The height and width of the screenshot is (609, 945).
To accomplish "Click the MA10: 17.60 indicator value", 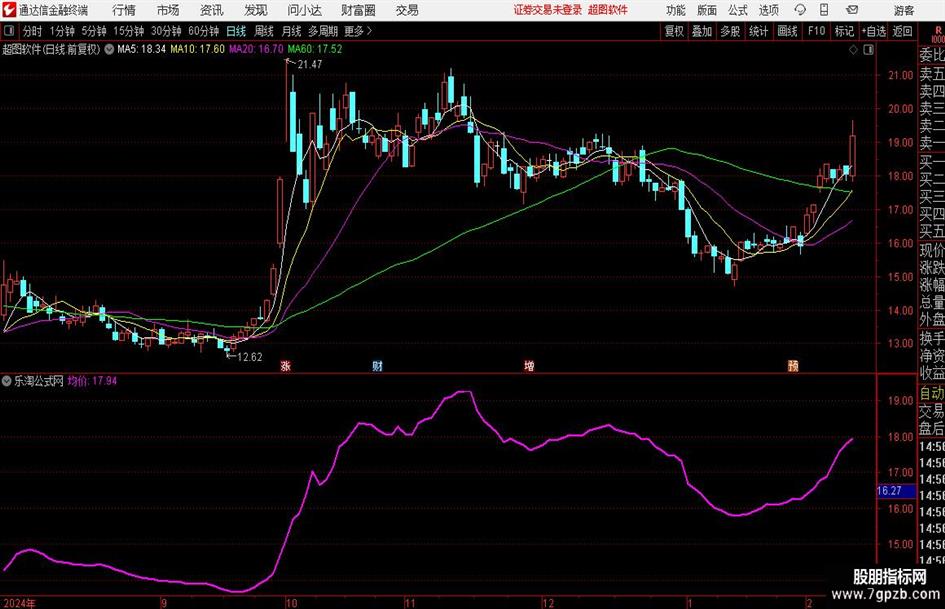I will click(x=198, y=49).
